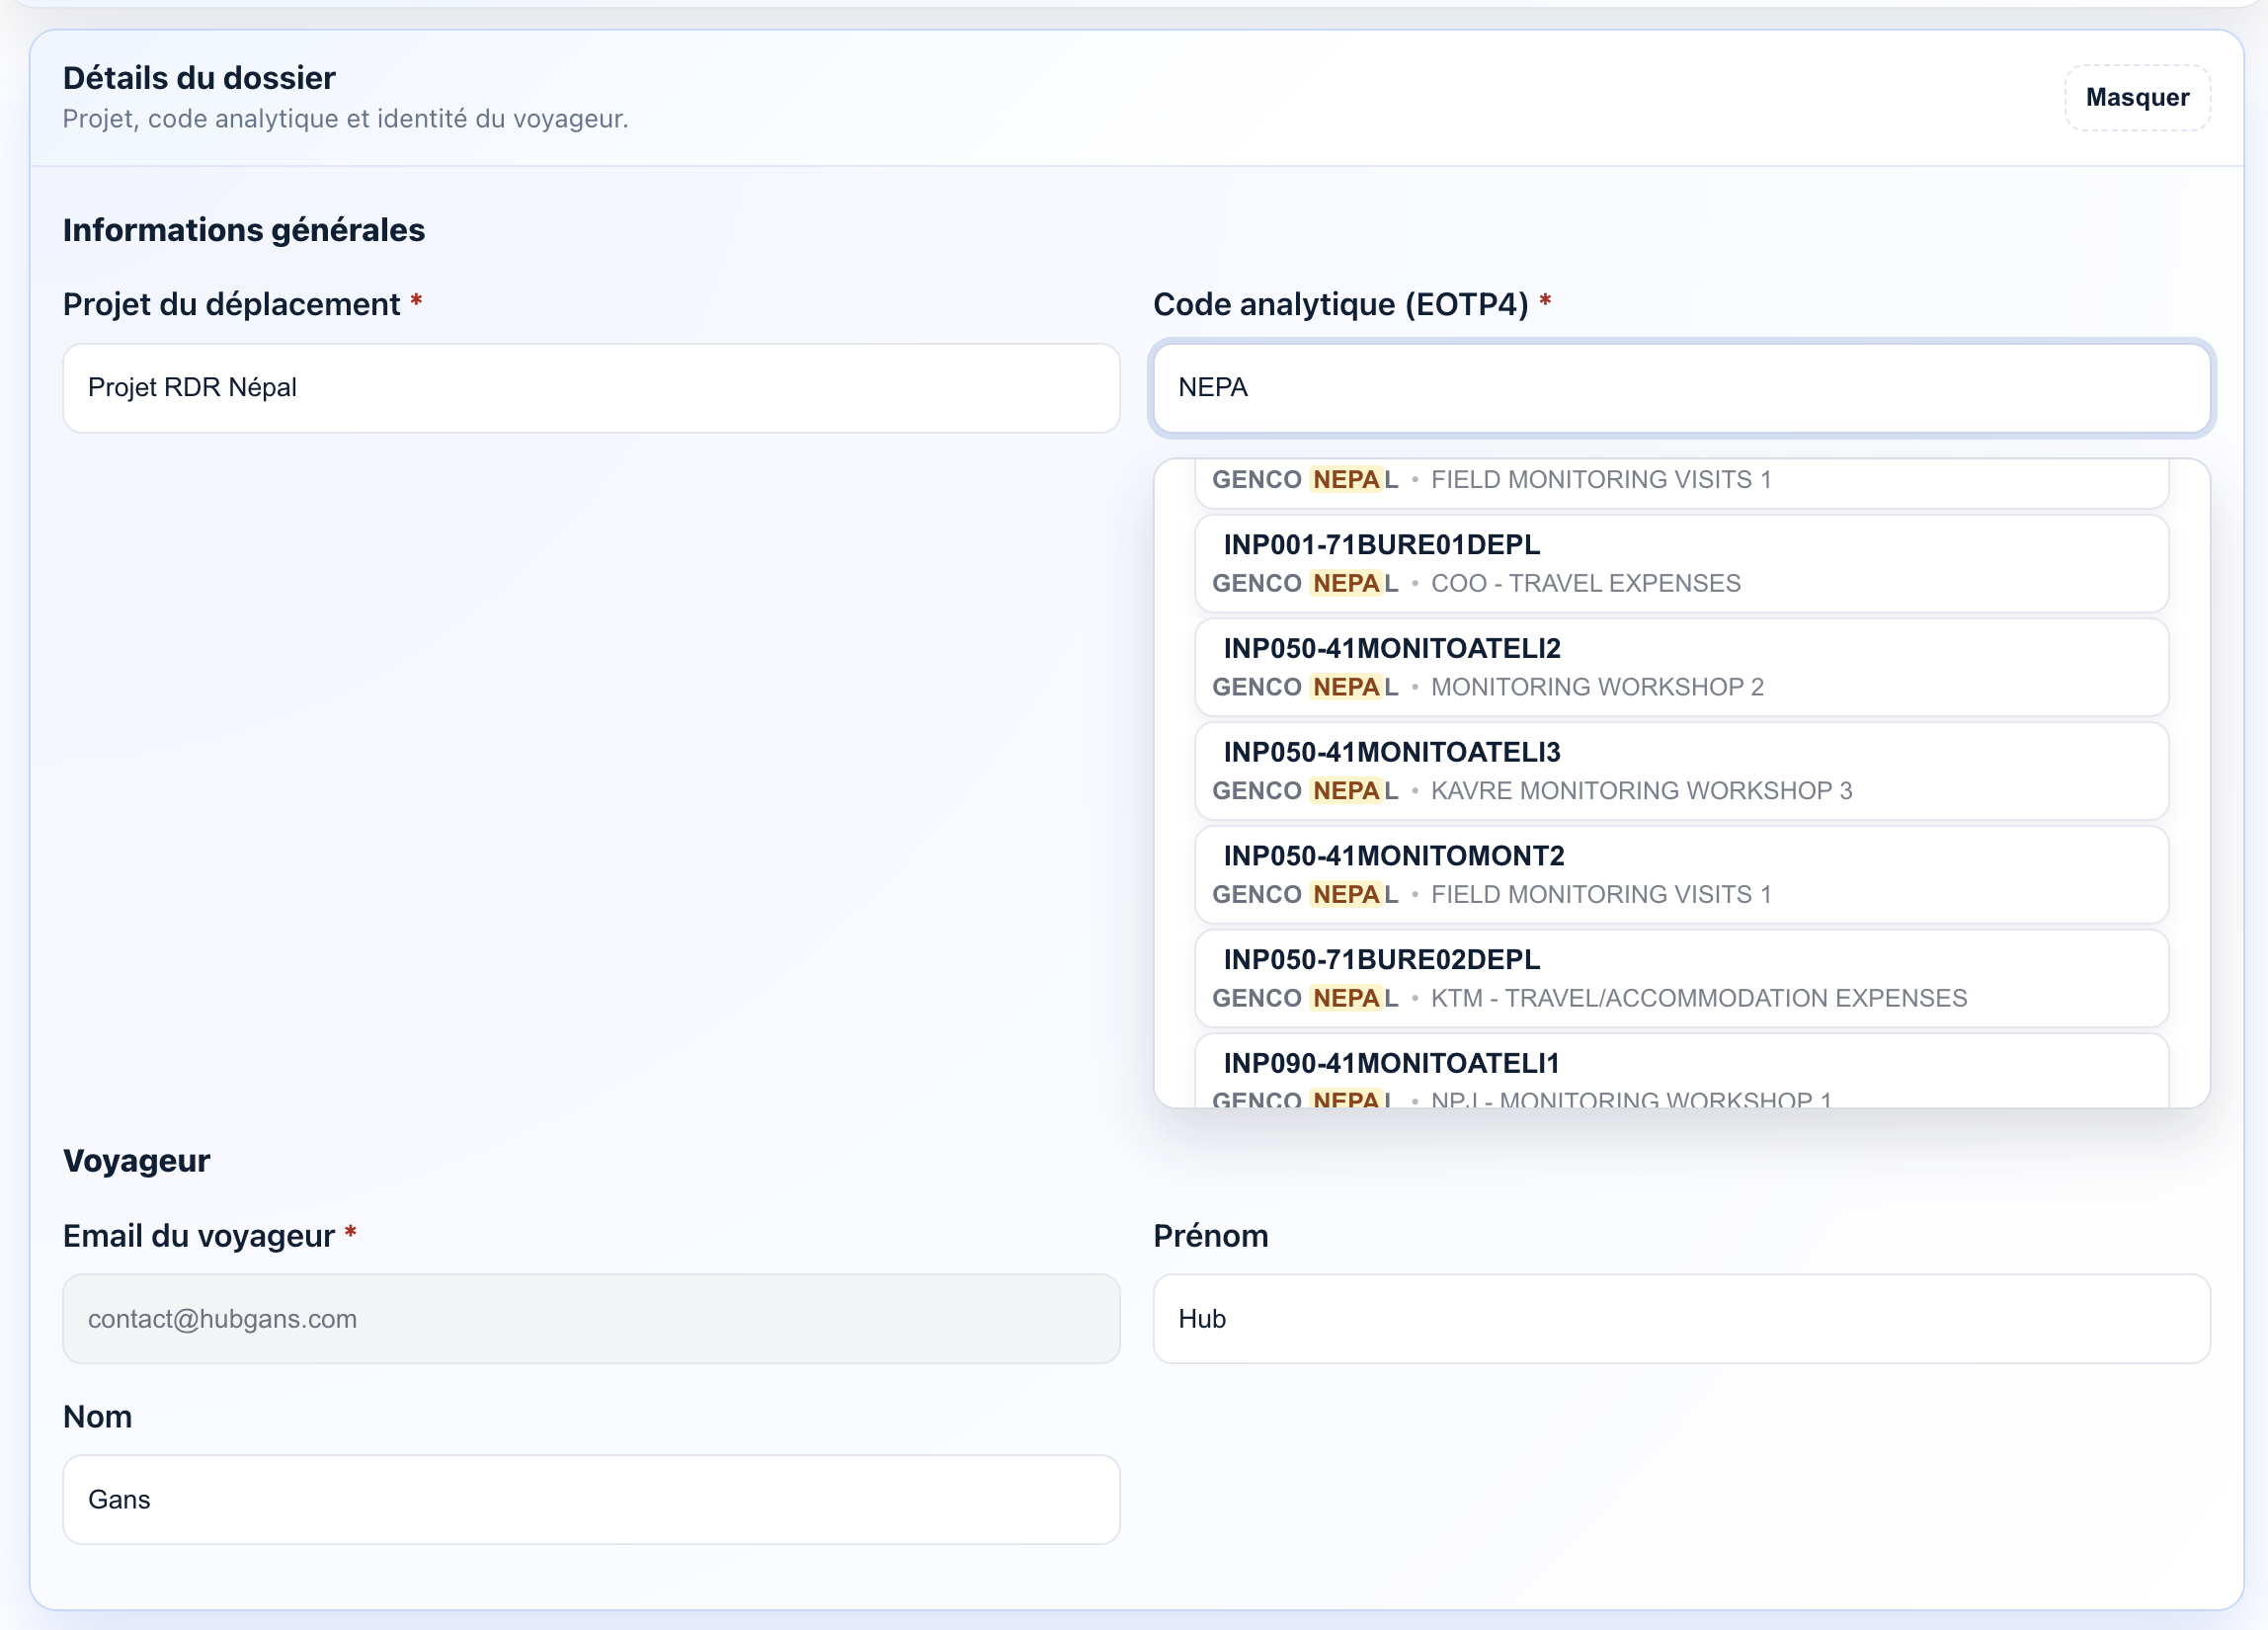Select the topmost GENCO NEPAL suggestion

click(1680, 479)
